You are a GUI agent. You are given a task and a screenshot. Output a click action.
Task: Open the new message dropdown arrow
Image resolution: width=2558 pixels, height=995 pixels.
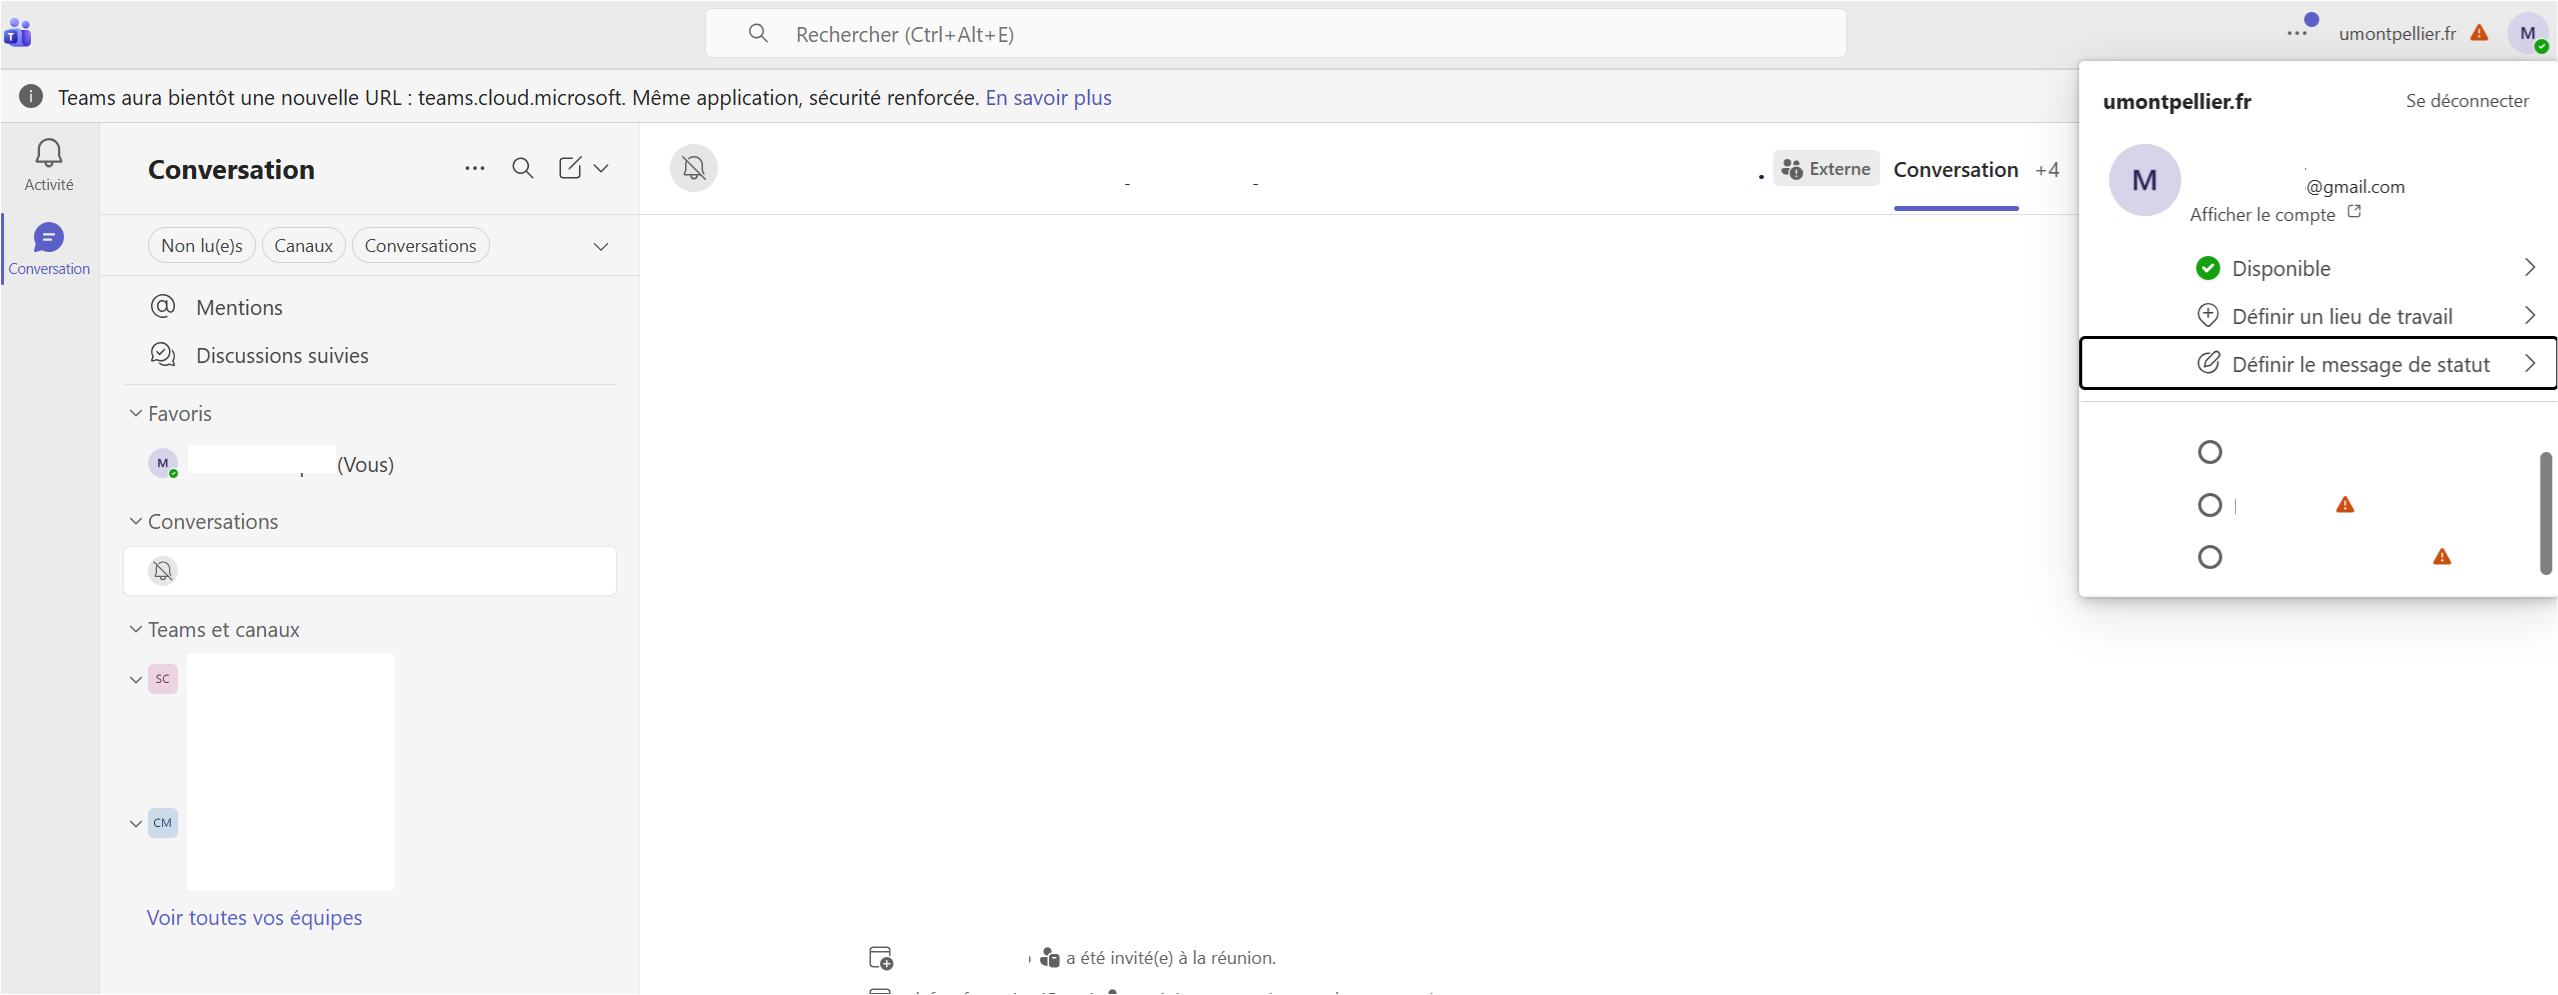601,168
